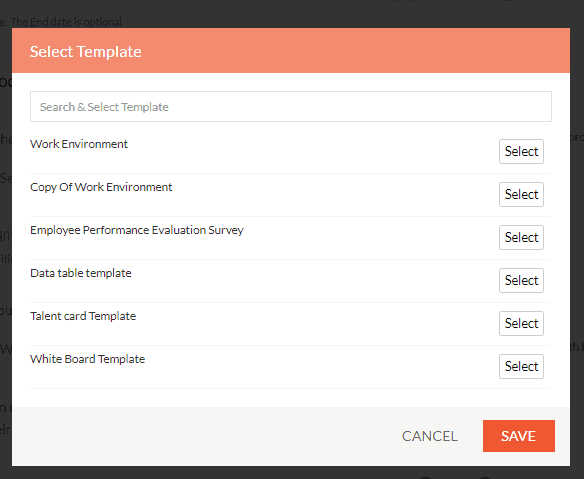Screen dimensions: 584x479
Task: Choose Select for Copy Of Work Environment
Action: (x=521, y=194)
